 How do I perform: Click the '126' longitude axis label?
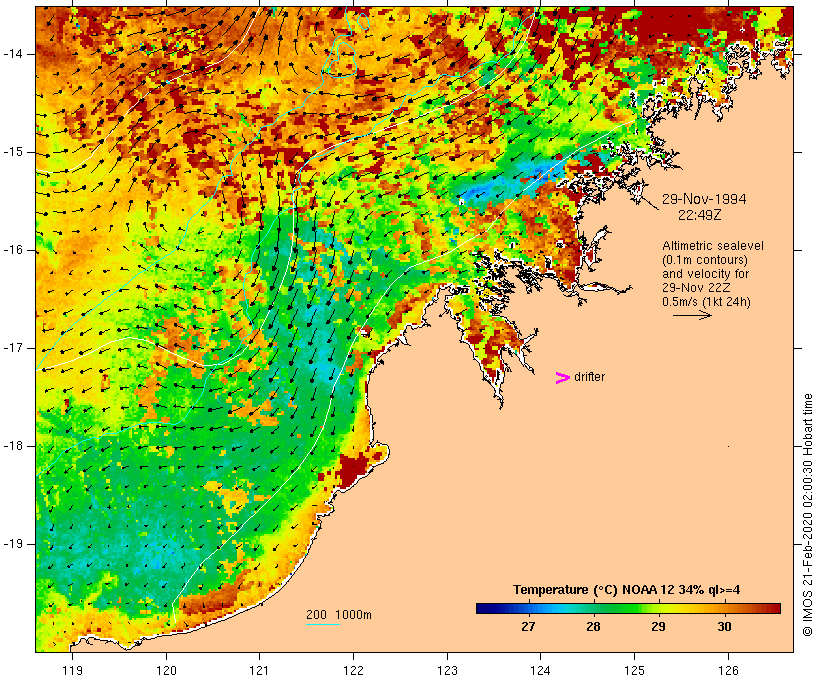click(728, 670)
